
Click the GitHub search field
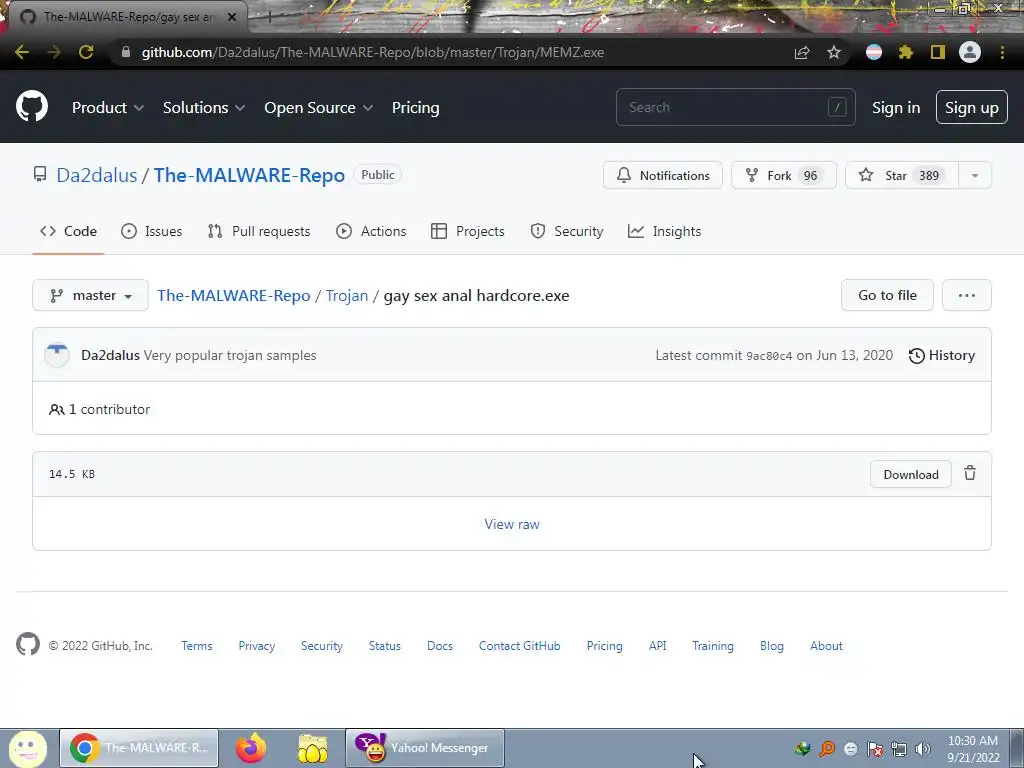[x=735, y=107]
